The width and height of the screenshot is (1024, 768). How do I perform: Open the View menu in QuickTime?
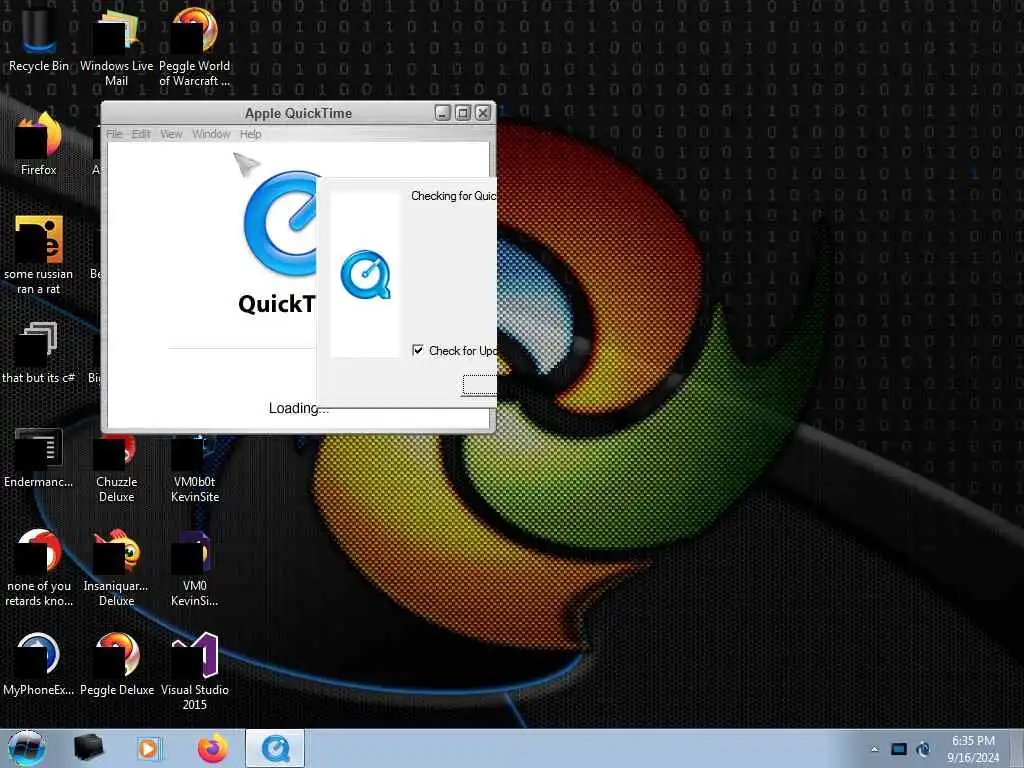point(171,134)
